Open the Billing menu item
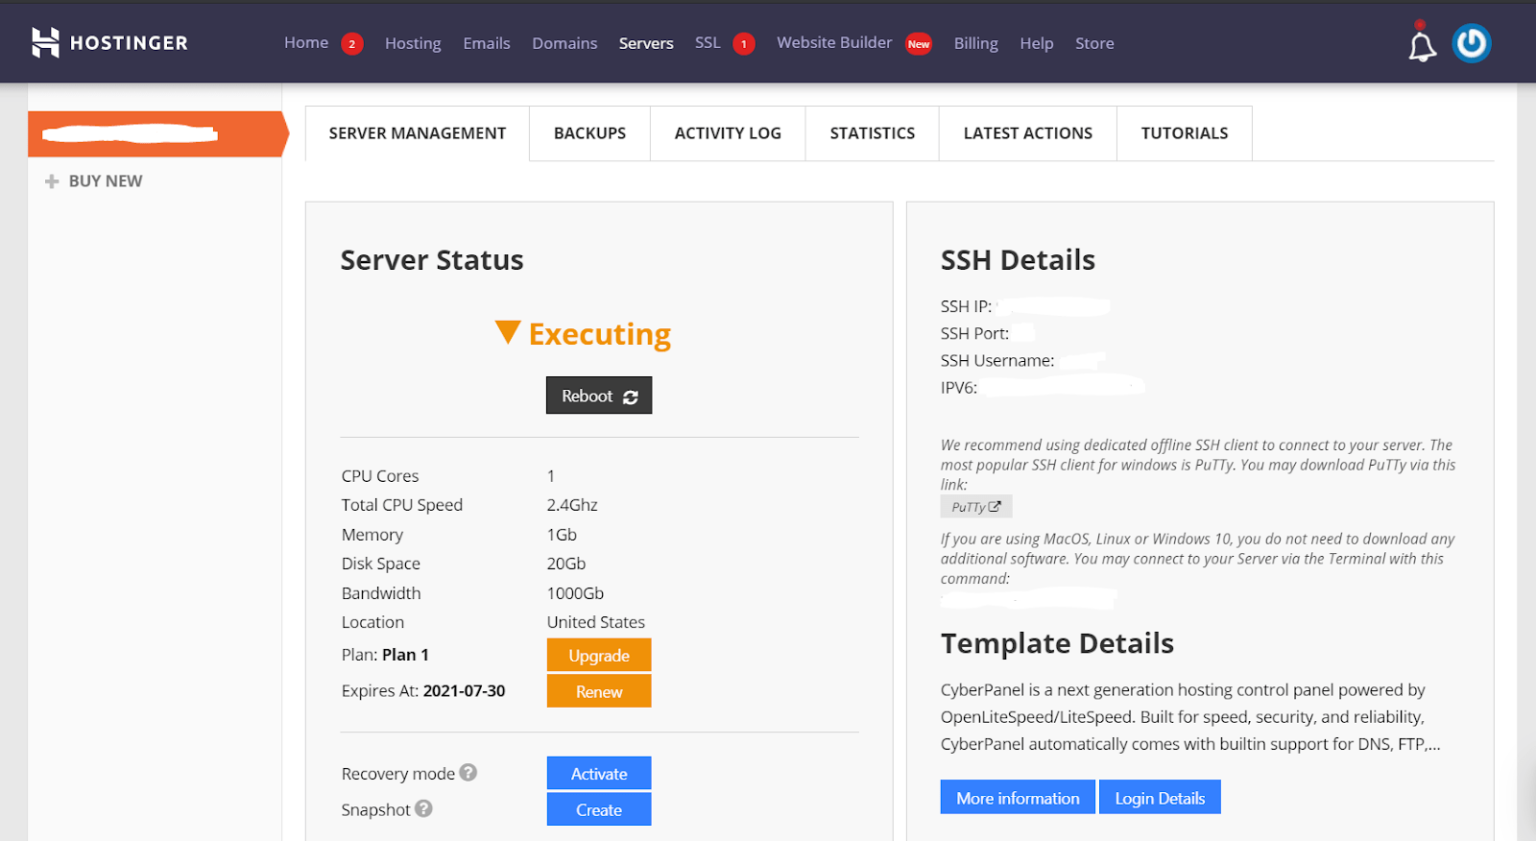Screen dimensions: 1536x841 (x=975, y=43)
